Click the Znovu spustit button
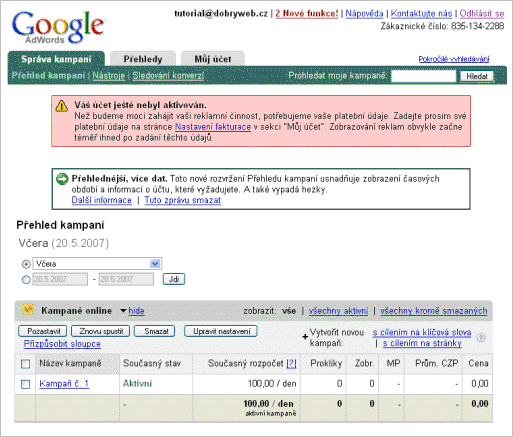Viewport: 513px width, 437px height. [x=101, y=331]
